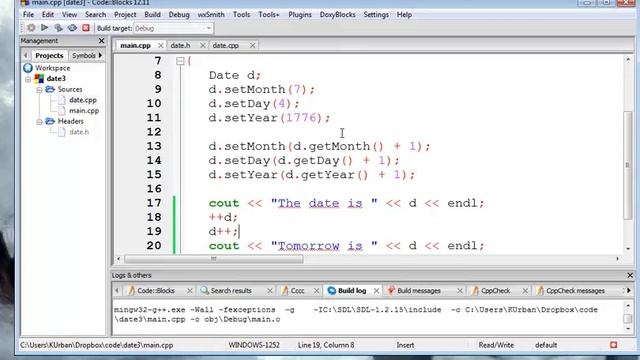Click the red Abort build icon
The height and width of the screenshot is (360, 640).
point(86,28)
